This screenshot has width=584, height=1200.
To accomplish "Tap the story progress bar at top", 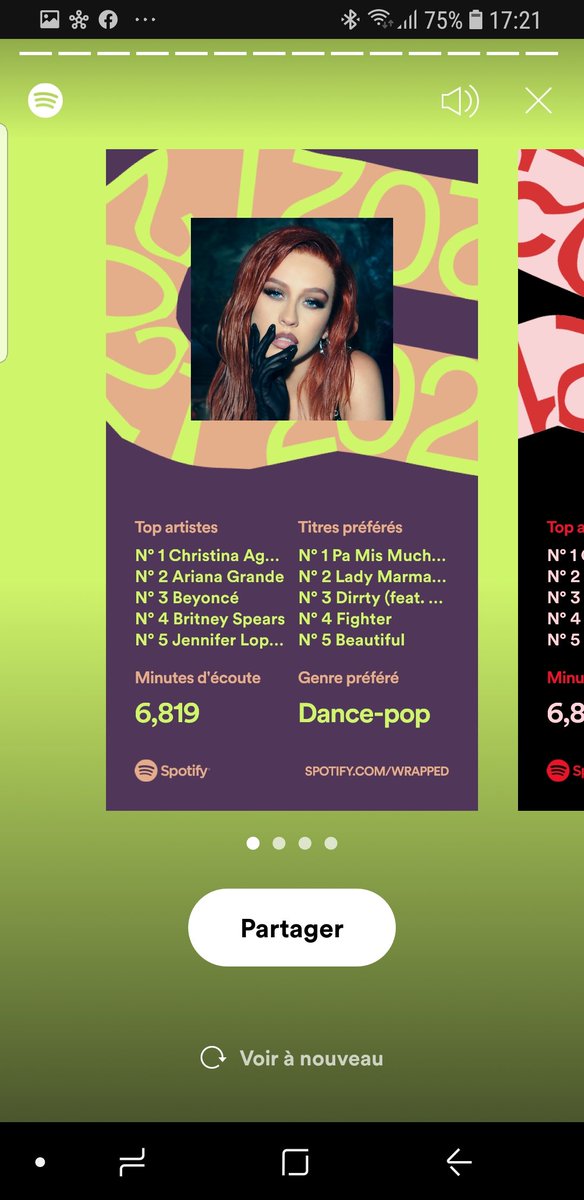I will 289,53.
